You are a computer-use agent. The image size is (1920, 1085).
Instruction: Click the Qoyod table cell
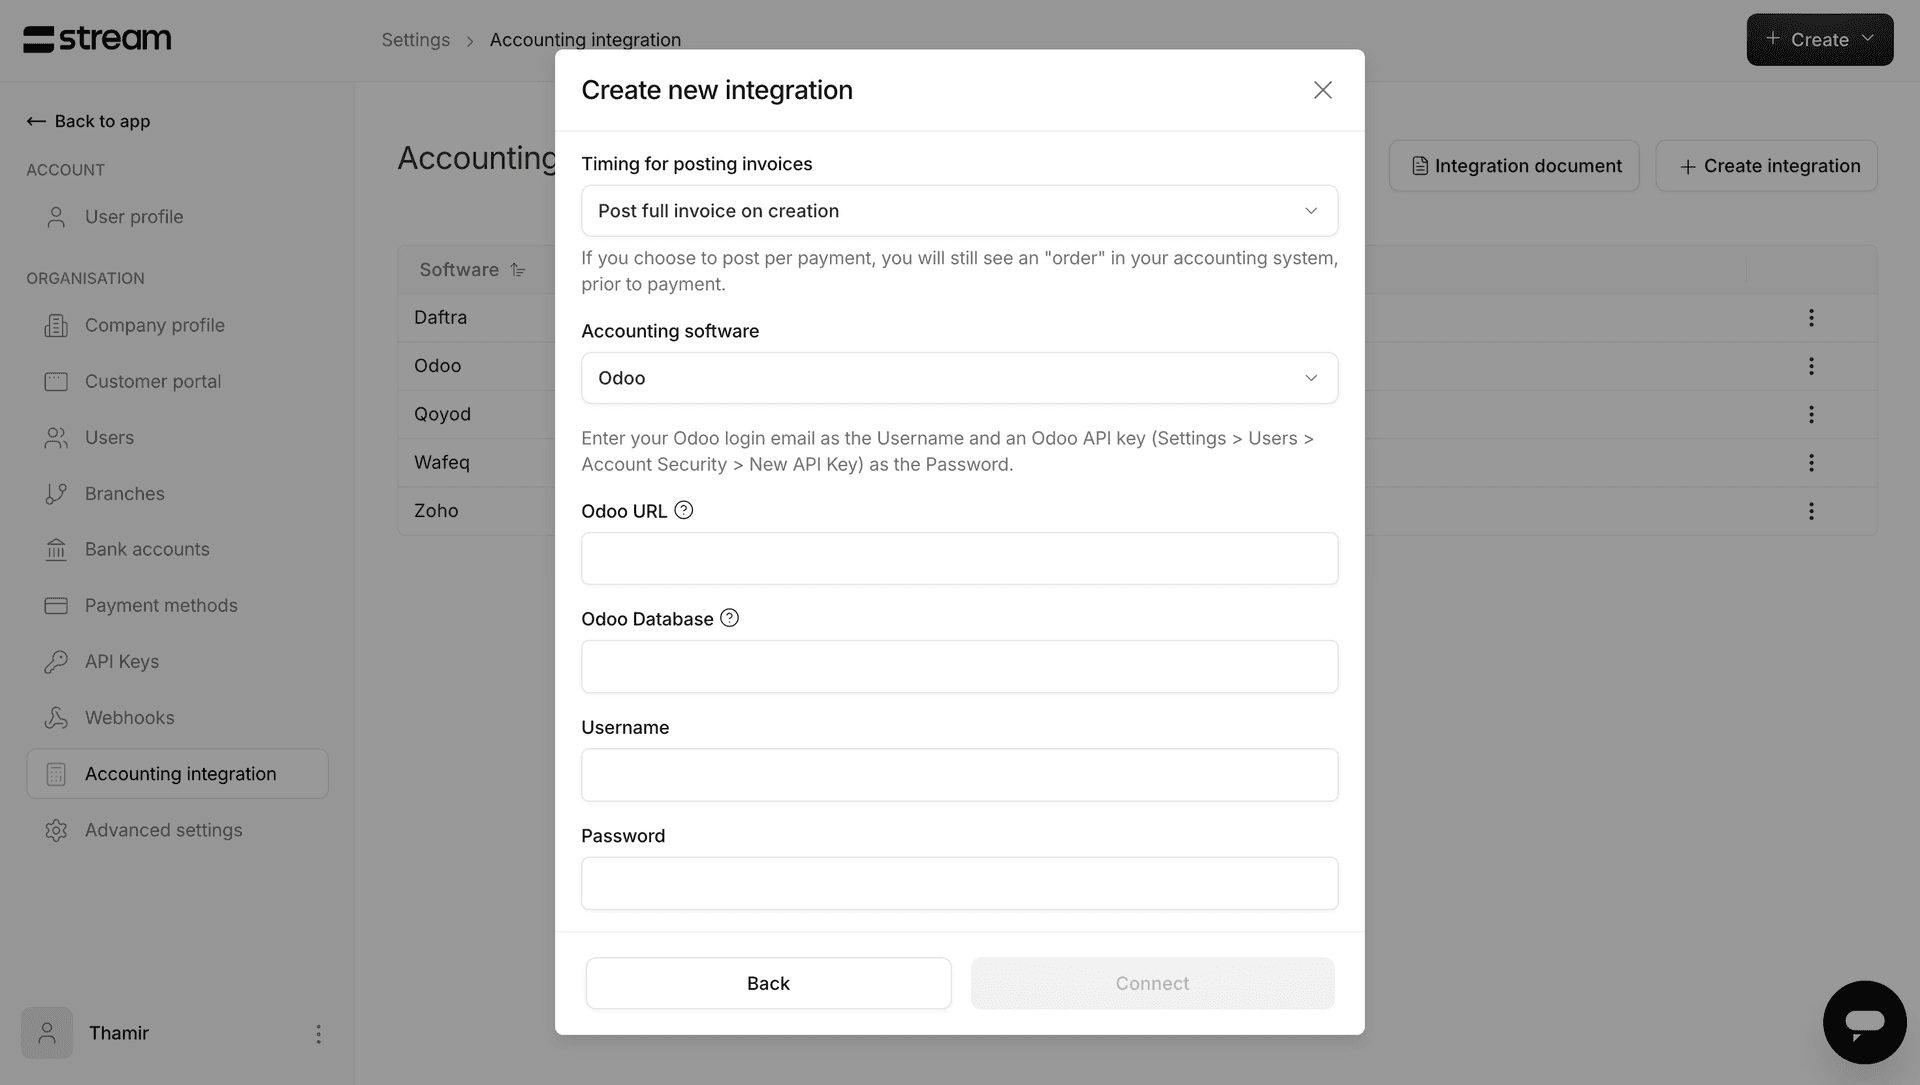coord(442,414)
